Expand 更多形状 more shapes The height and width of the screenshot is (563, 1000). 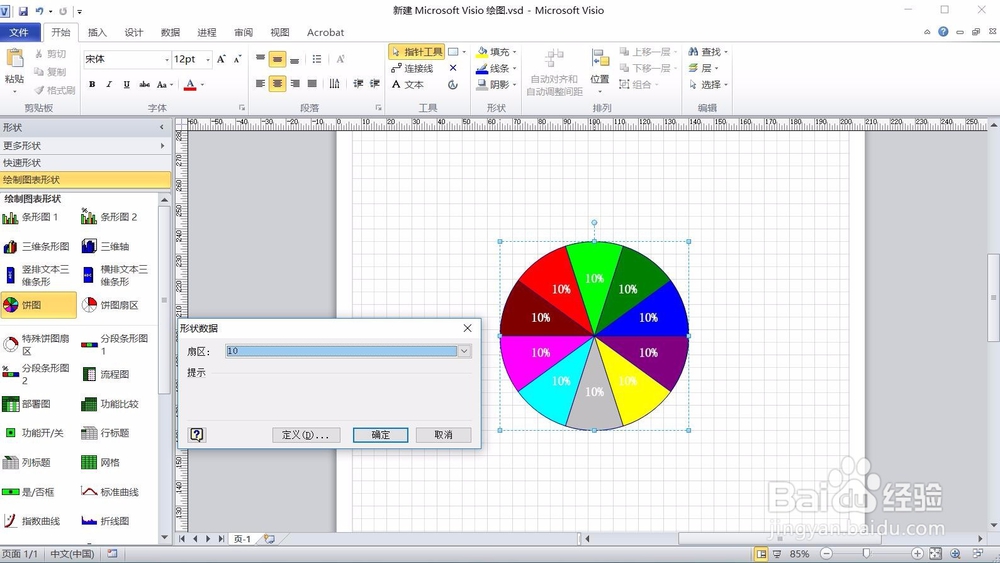point(85,145)
